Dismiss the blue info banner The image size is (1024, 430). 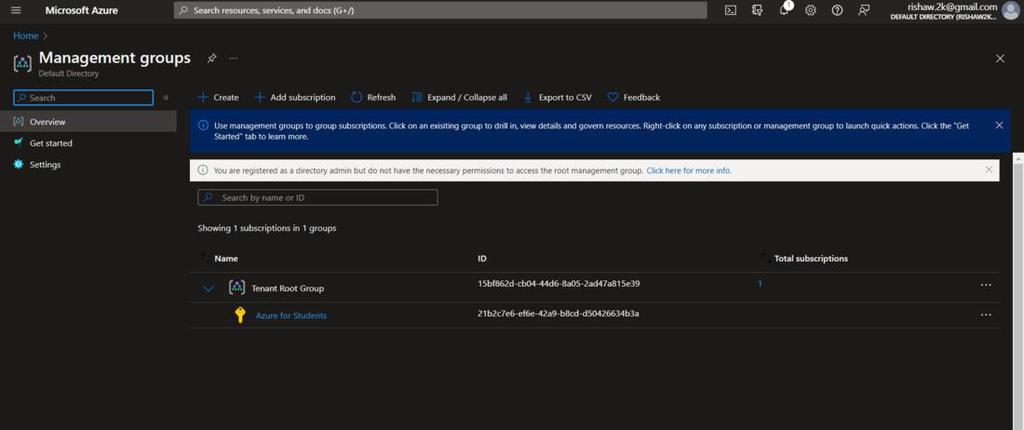click(999, 125)
